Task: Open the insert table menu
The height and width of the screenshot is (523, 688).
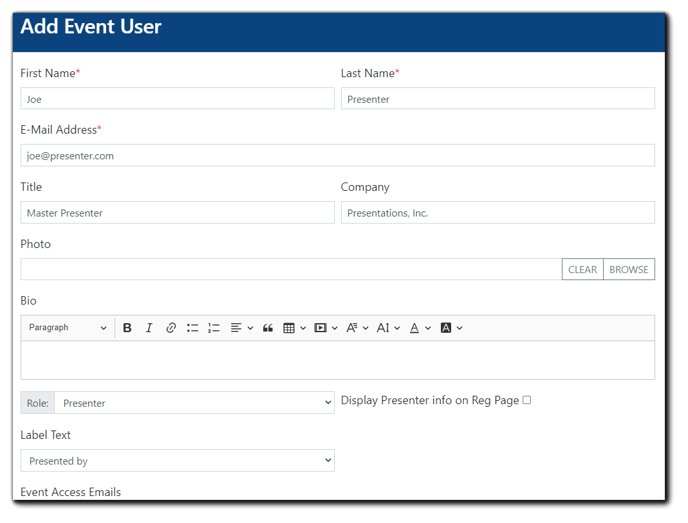Action: [294, 328]
